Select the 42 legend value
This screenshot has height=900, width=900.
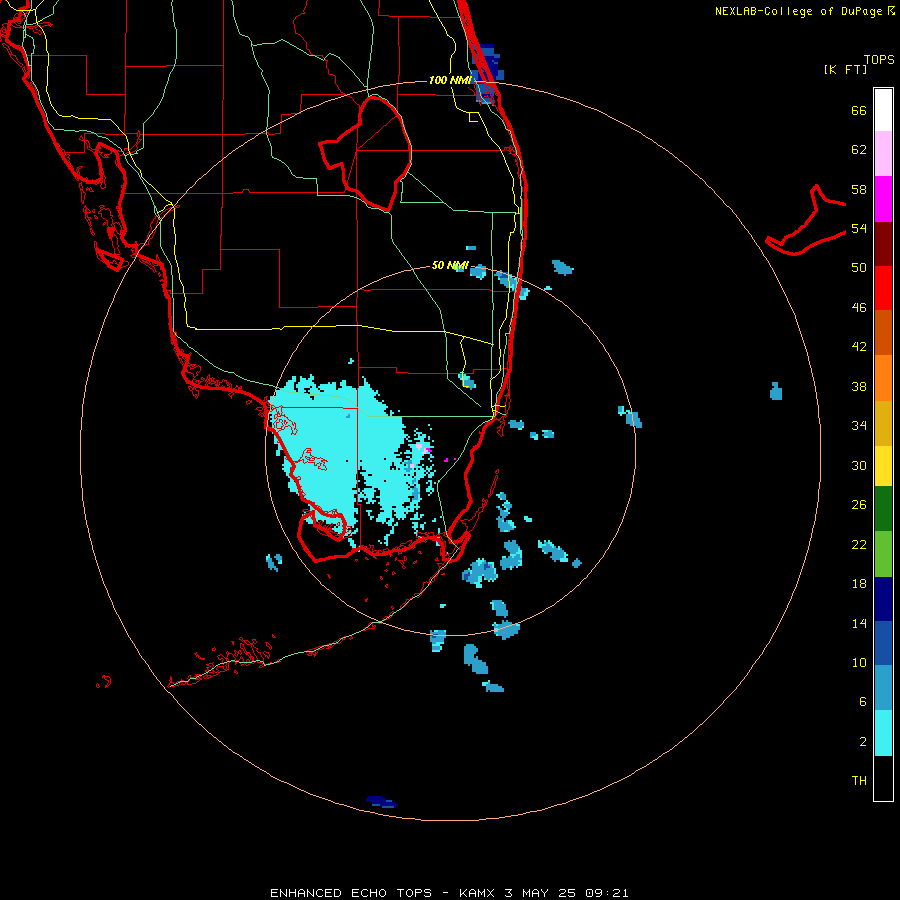[x=859, y=346]
